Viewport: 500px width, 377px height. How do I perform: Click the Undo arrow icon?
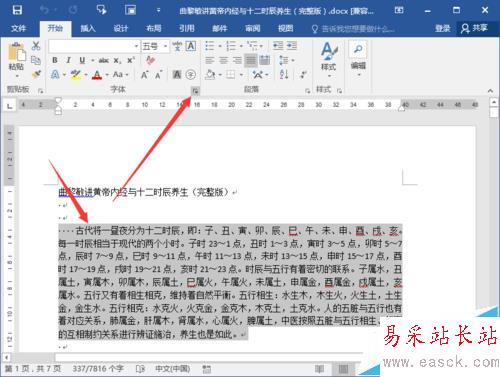coord(44,10)
